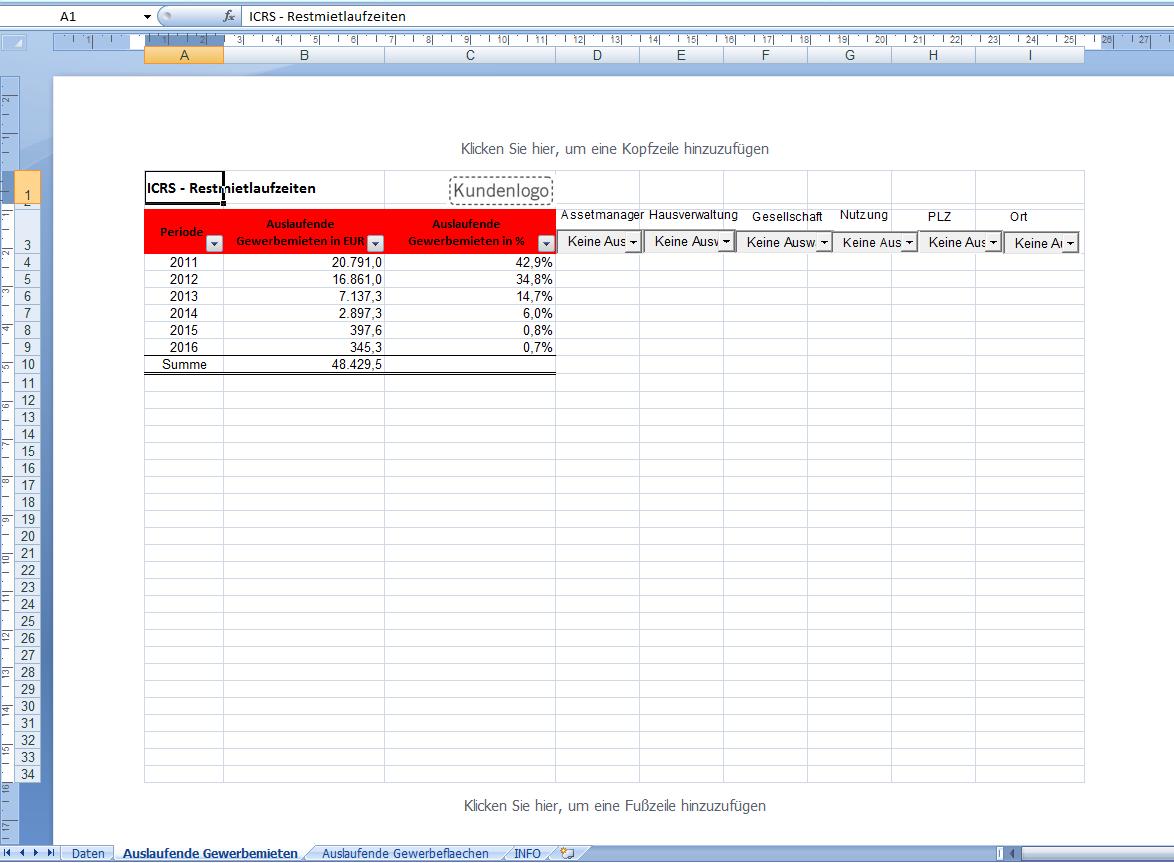Viewport: 1174px width, 863px height.
Task: Switch to Auslaufende Gewerbeflaechen sheet tab
Action: [x=405, y=853]
